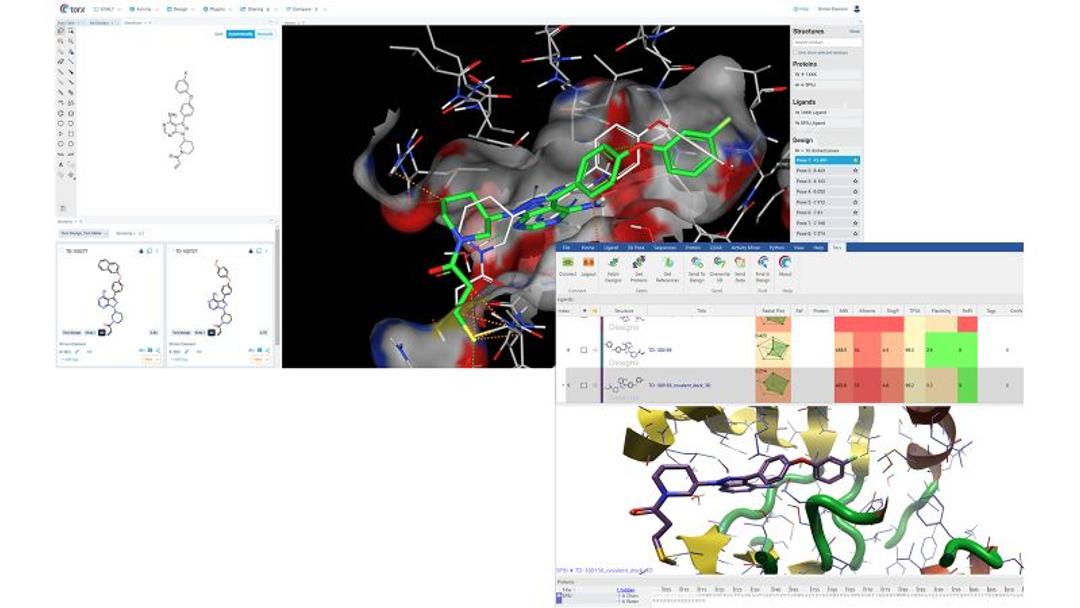Toggle the star icon on Pose 8

(x=855, y=234)
